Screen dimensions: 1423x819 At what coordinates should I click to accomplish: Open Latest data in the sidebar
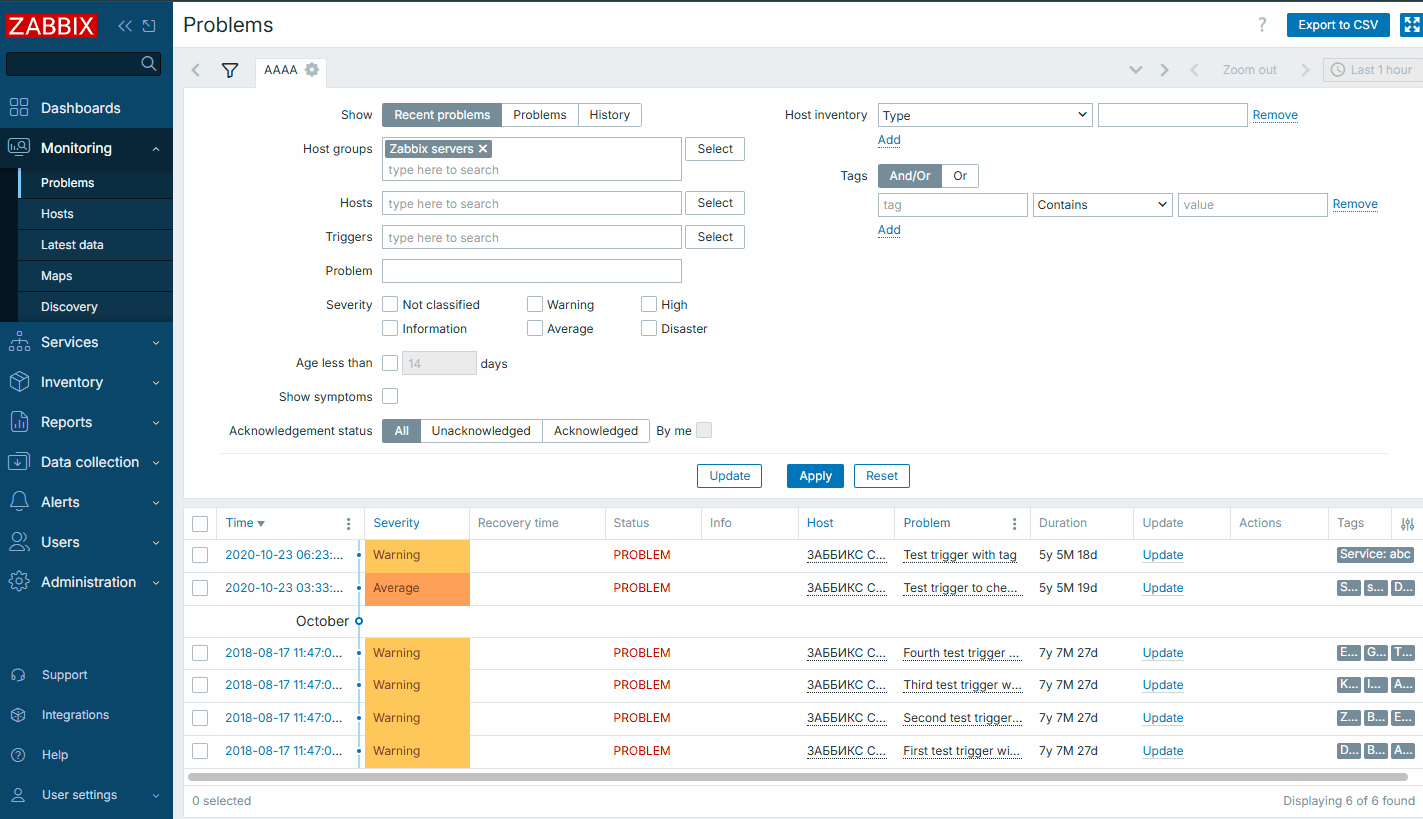[72, 245]
